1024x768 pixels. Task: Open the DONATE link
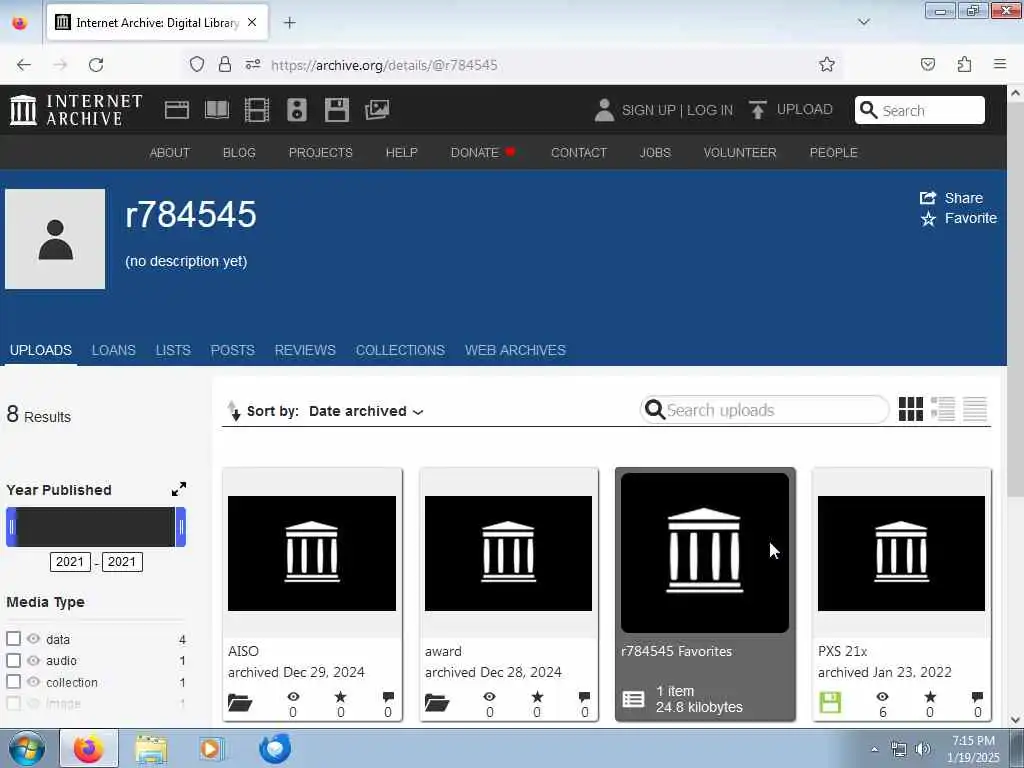coord(475,152)
